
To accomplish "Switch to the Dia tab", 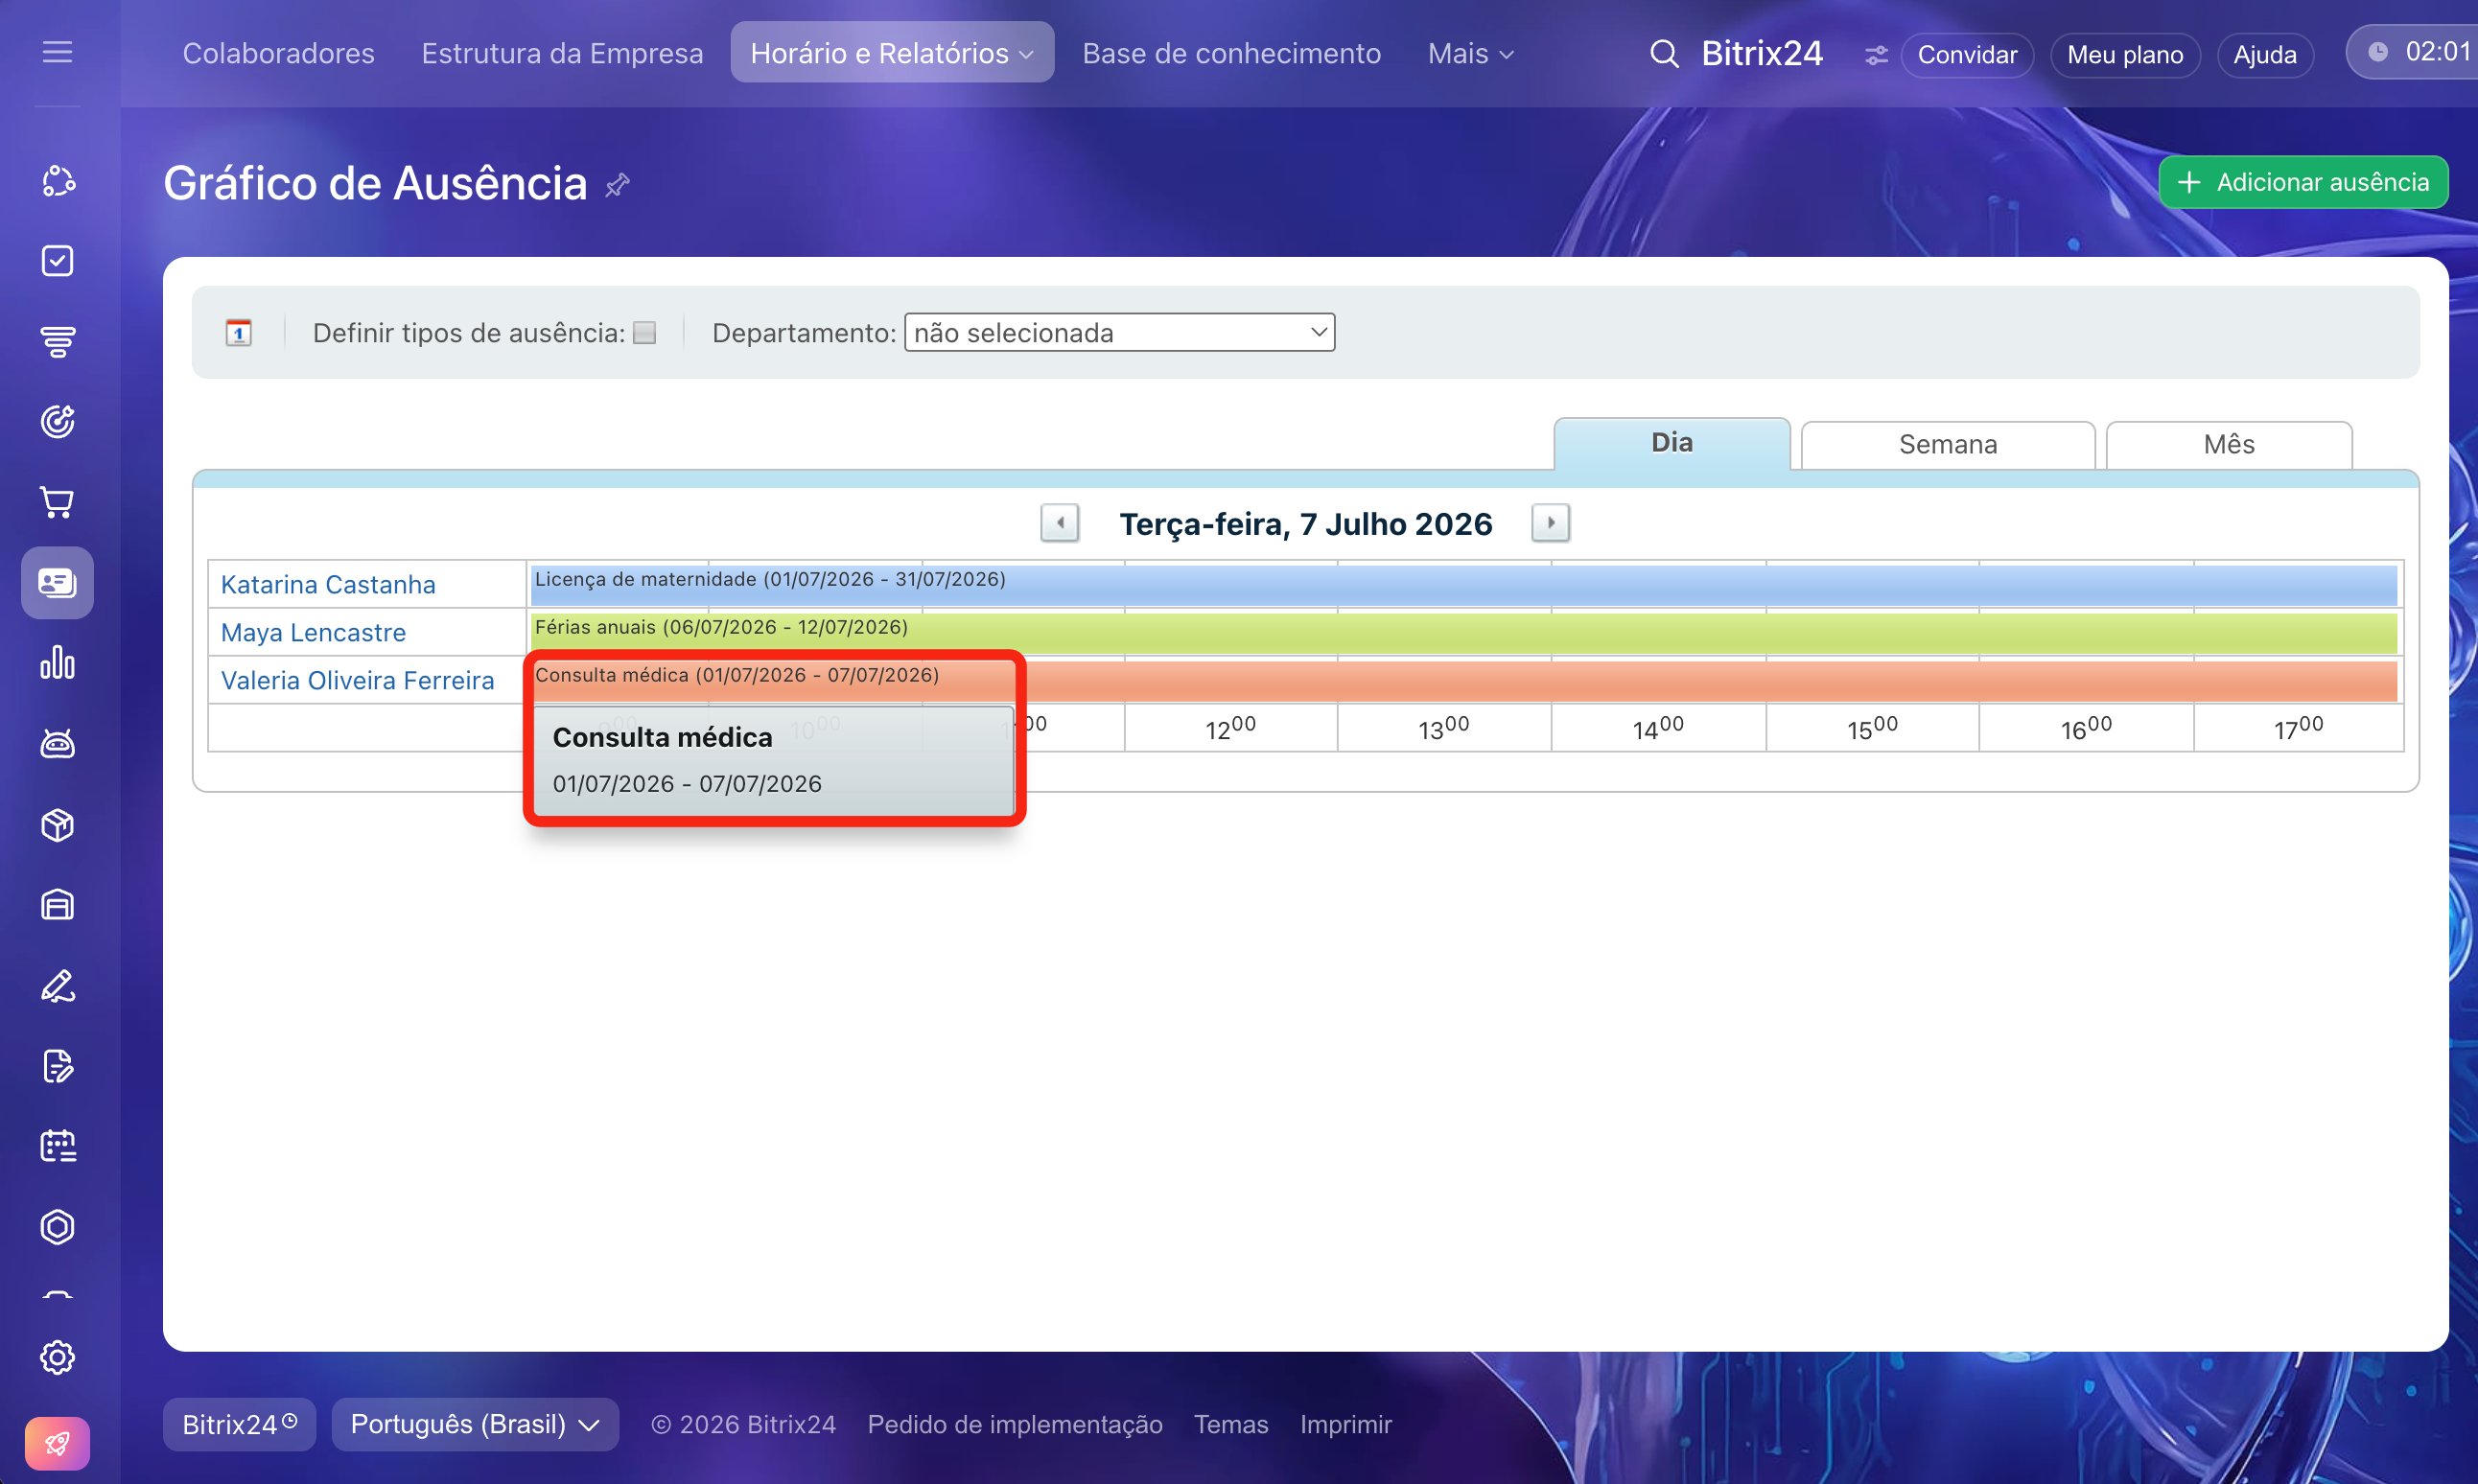I will (x=1671, y=443).
